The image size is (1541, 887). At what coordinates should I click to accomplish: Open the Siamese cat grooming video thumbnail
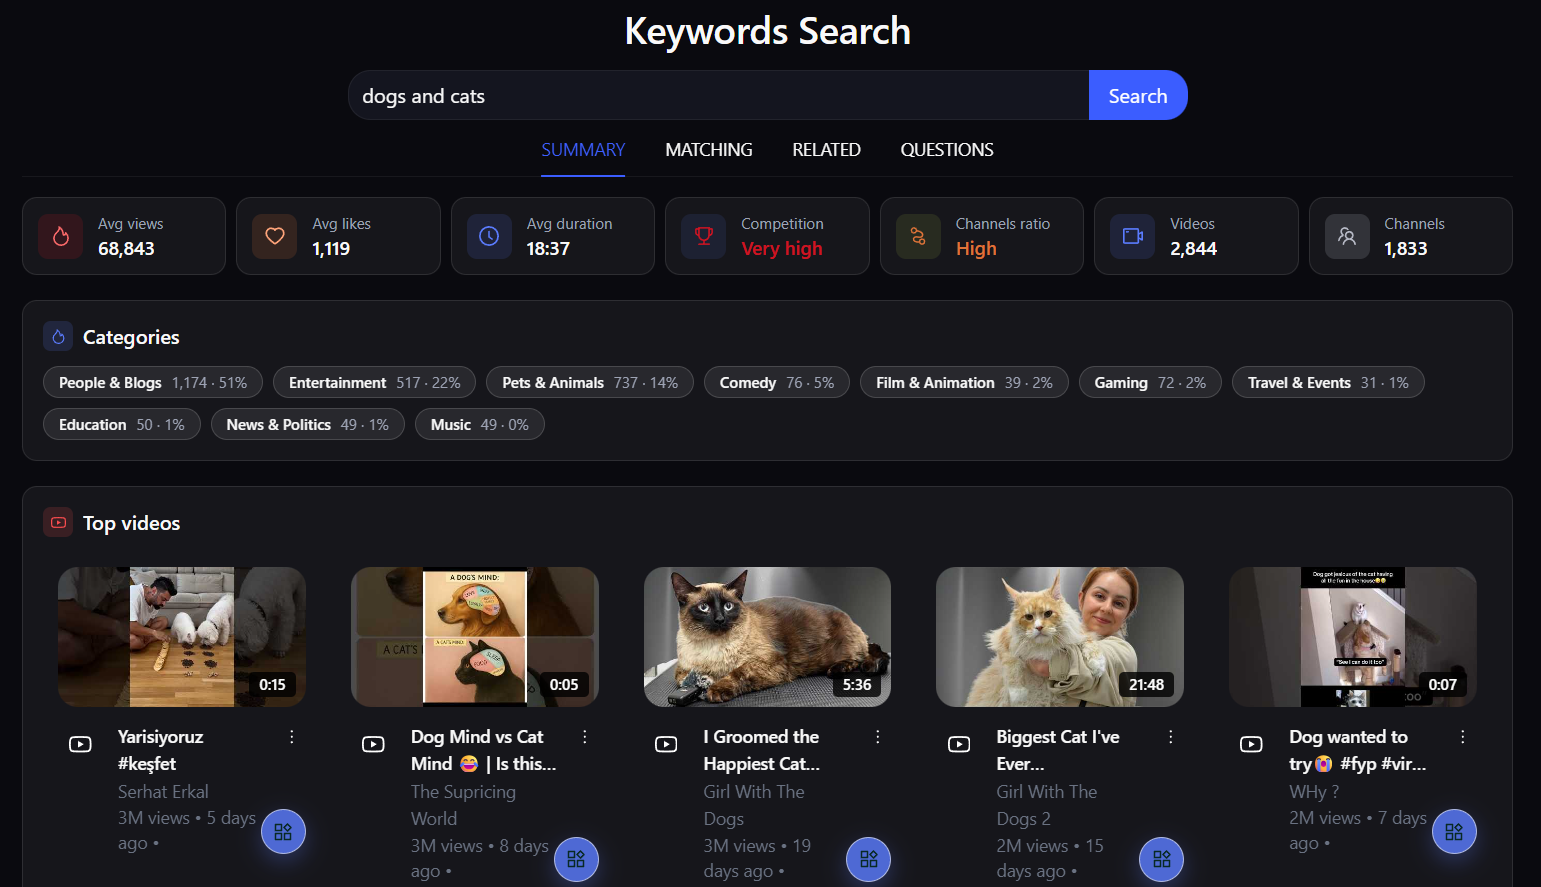(x=767, y=637)
